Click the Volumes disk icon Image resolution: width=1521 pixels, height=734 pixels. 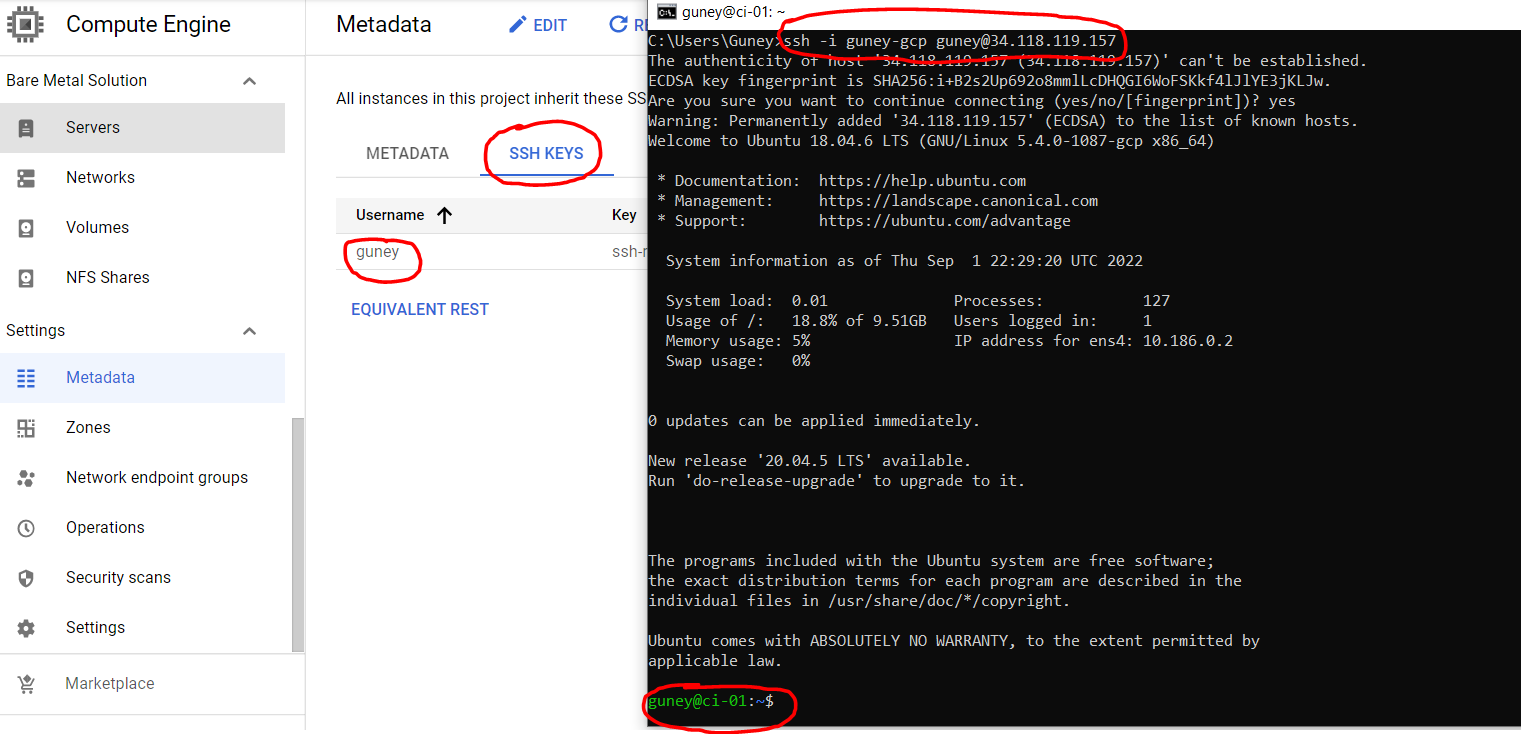[x=26, y=228]
